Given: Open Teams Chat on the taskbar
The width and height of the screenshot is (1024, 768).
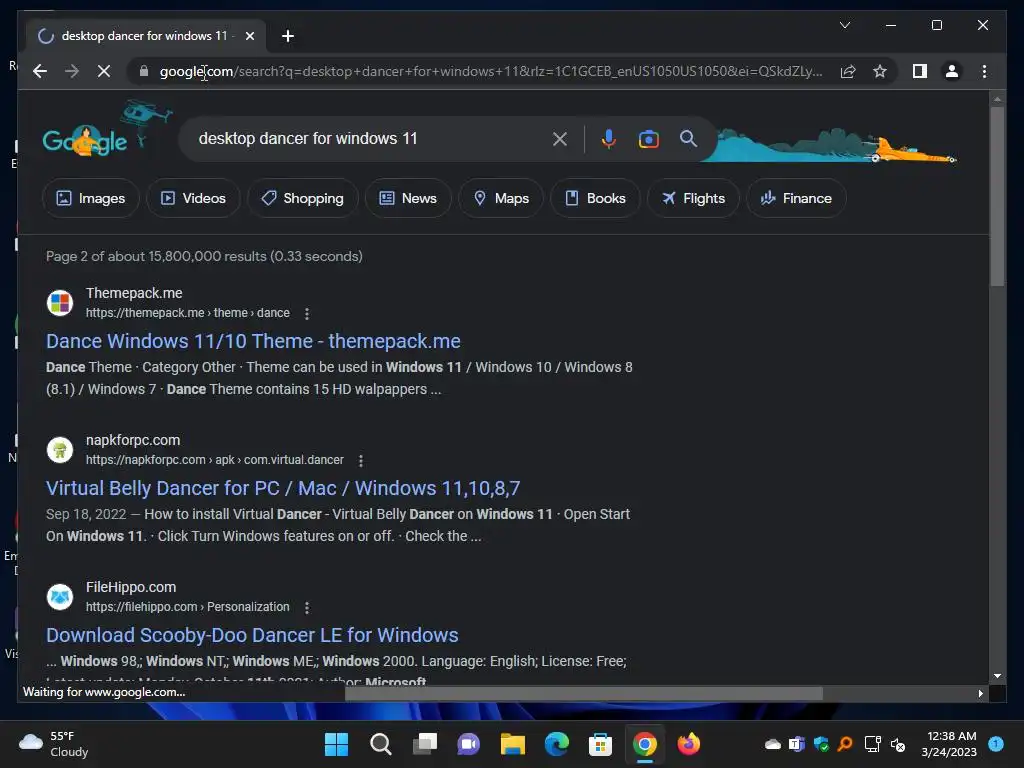Looking at the screenshot, I should 468,744.
